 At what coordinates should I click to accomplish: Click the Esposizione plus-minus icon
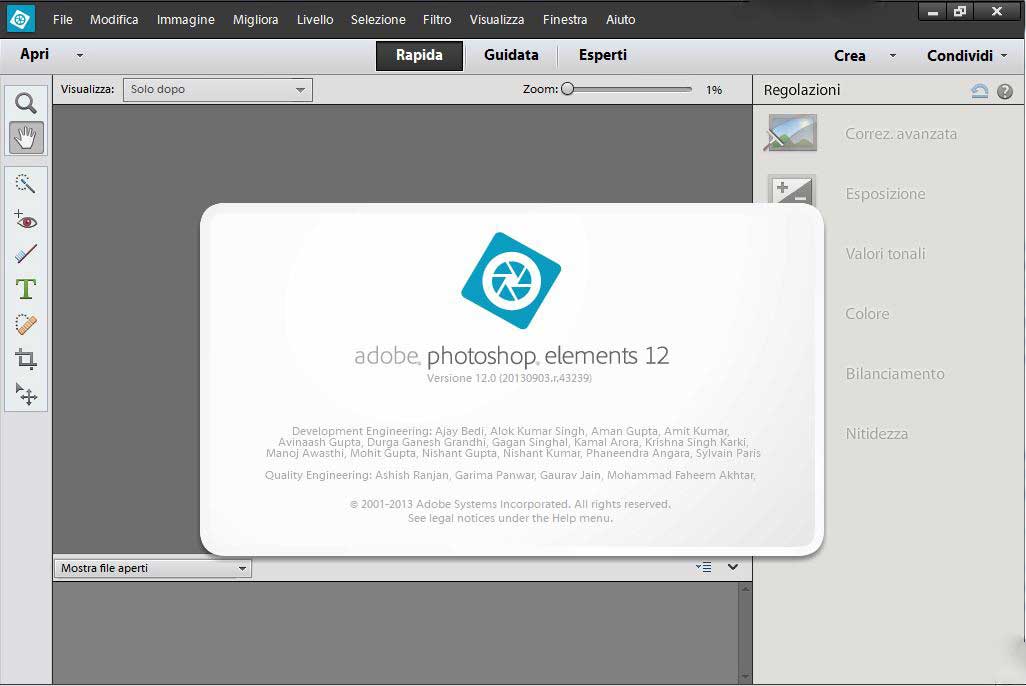click(792, 190)
